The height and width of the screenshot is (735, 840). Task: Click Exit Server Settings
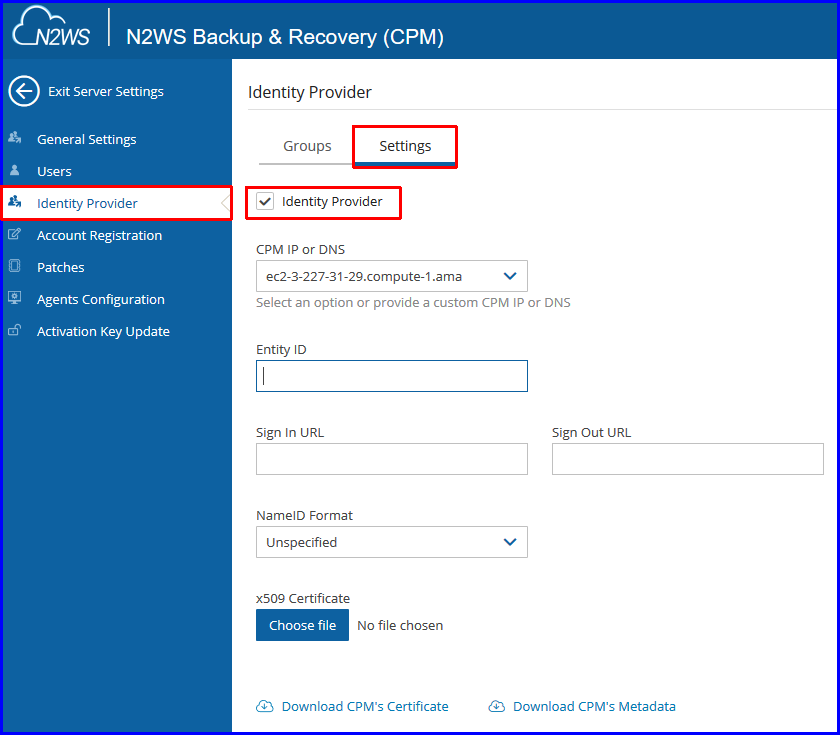106,91
